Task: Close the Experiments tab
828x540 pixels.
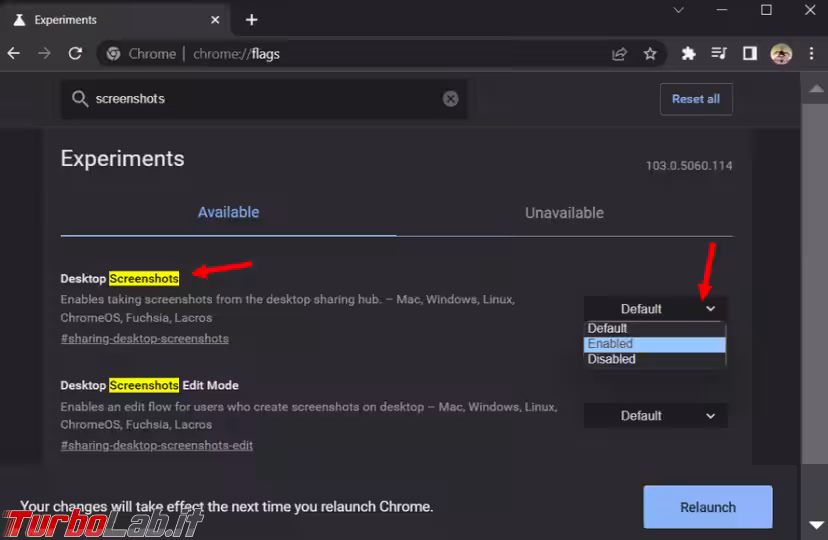Action: (215, 20)
